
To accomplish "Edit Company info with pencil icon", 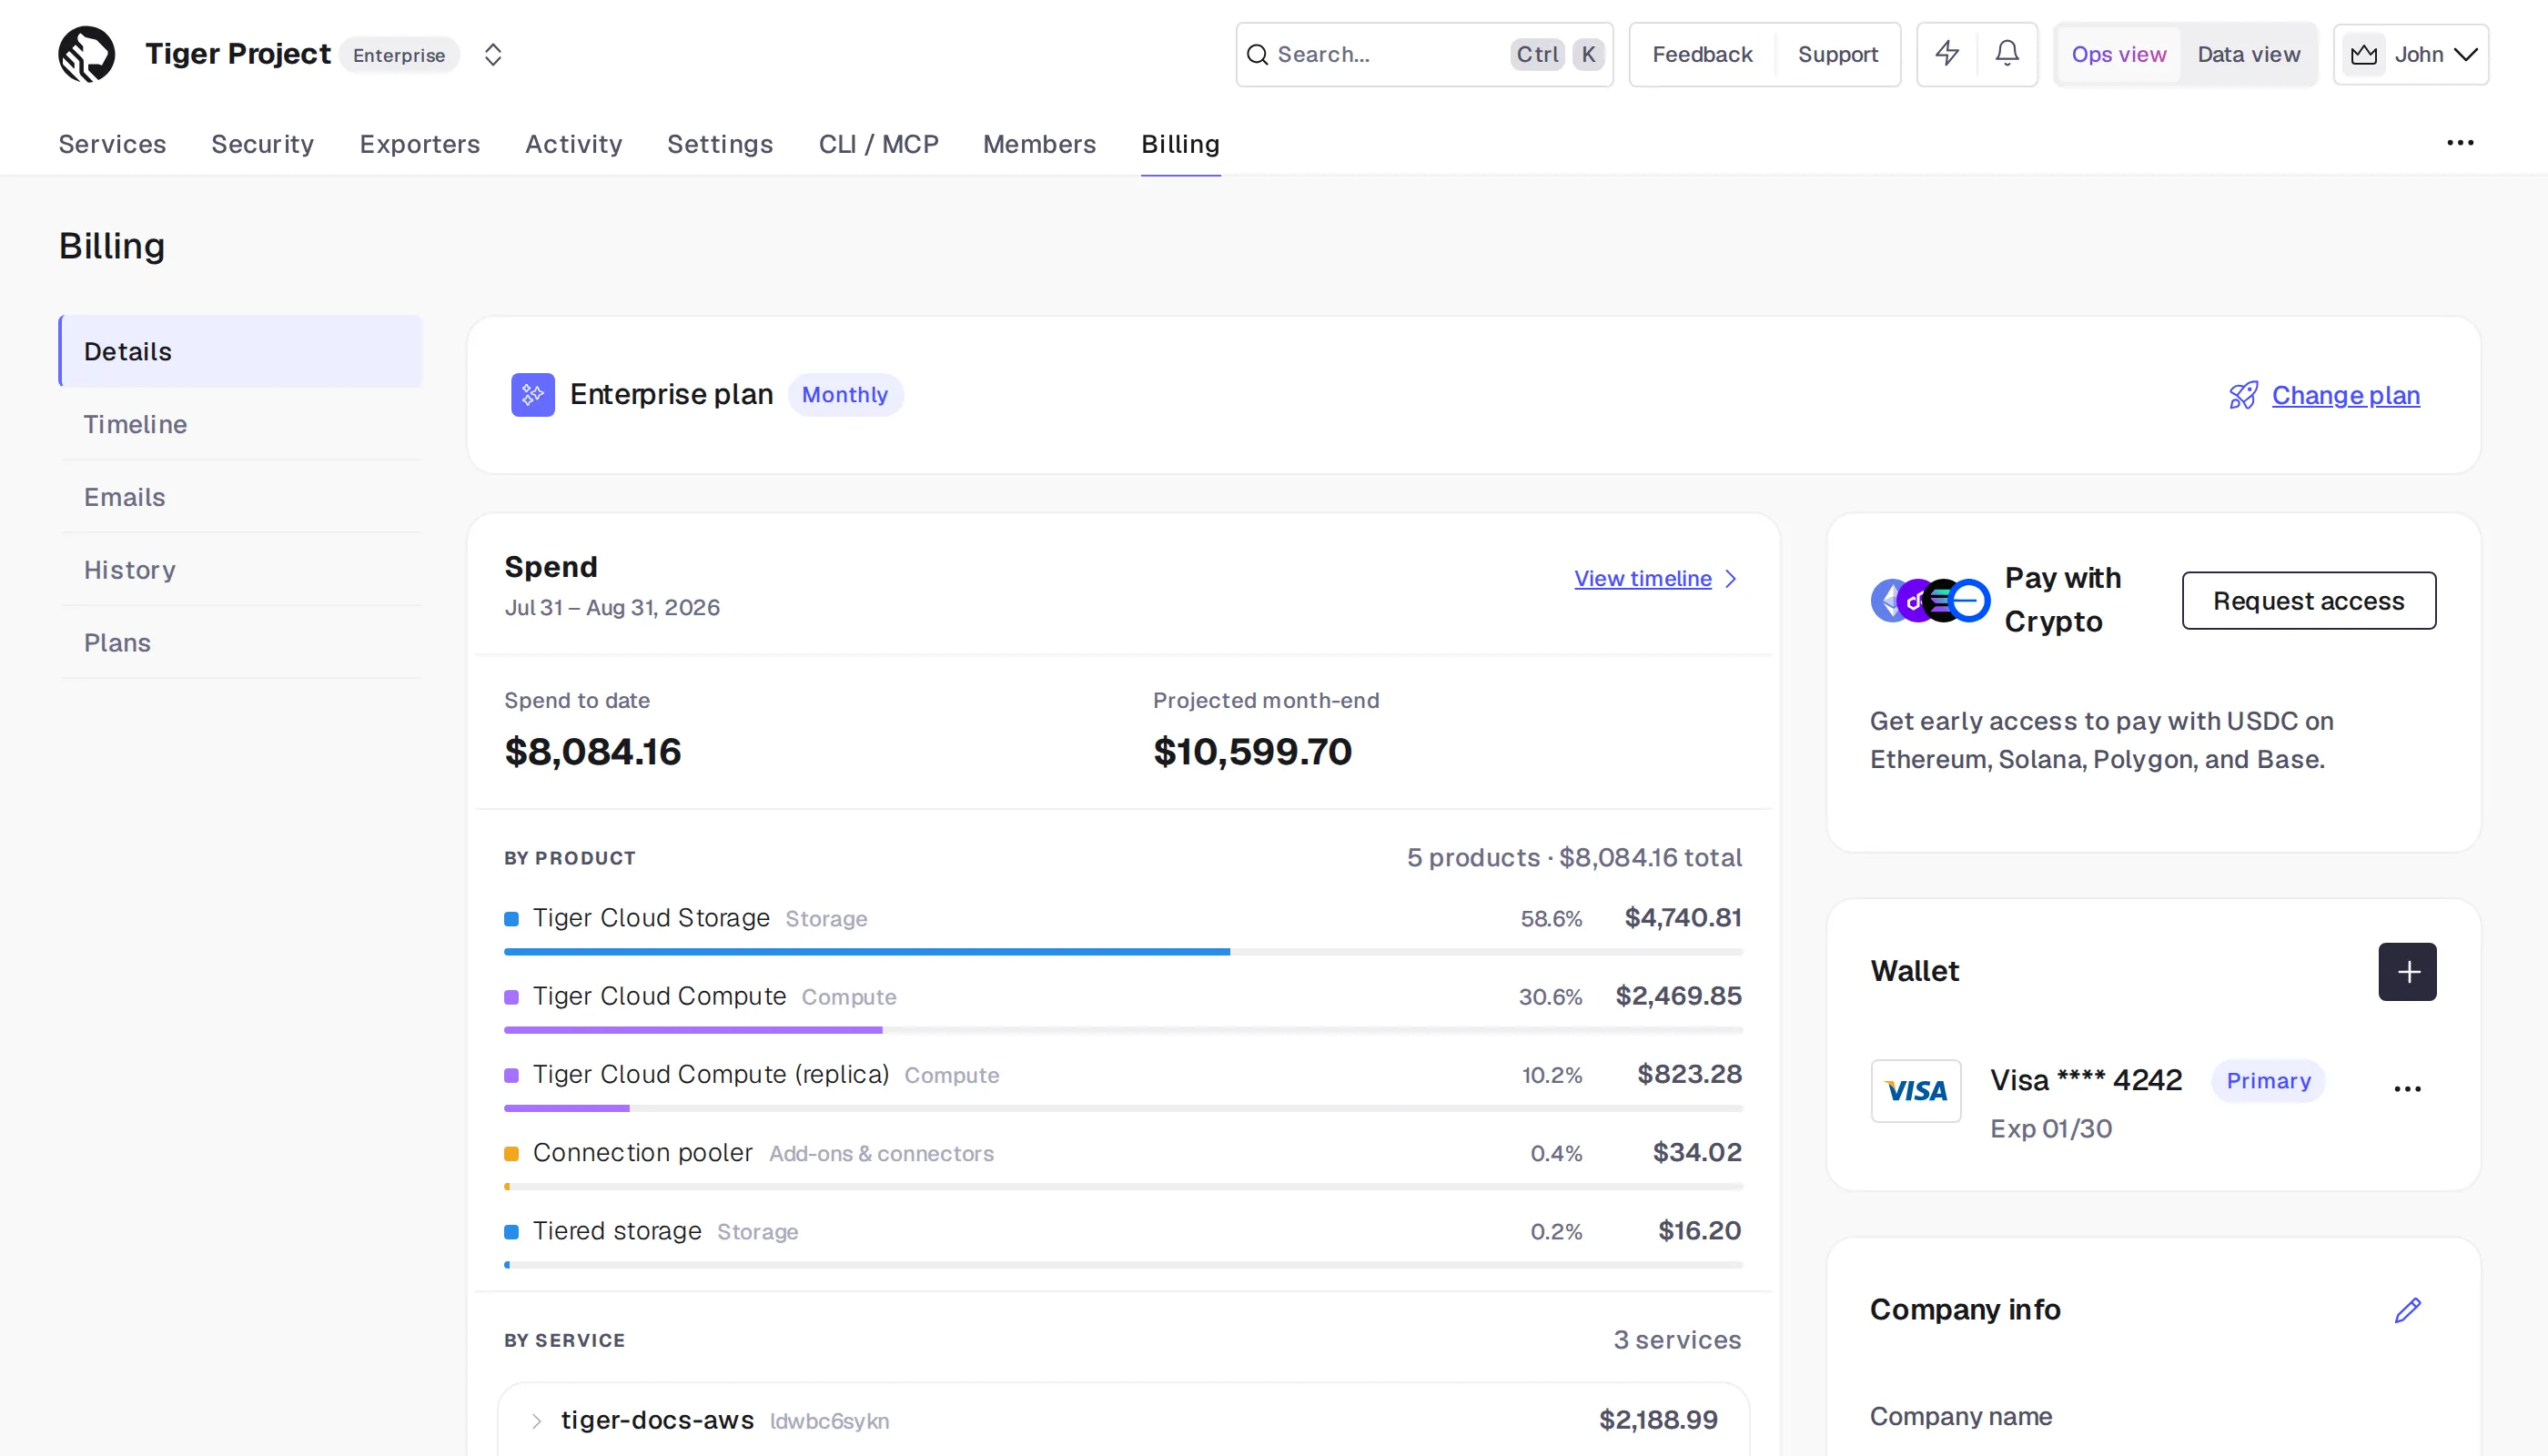I will point(2407,1310).
